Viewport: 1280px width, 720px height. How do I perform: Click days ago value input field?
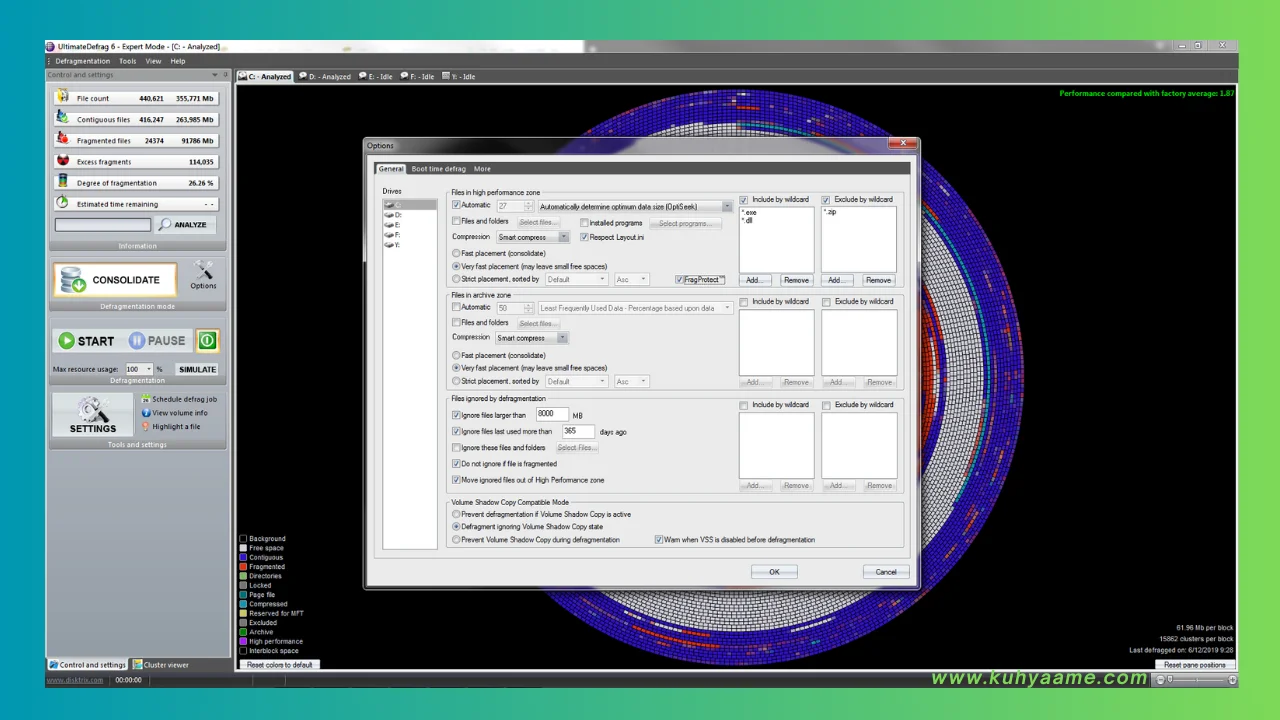(578, 431)
